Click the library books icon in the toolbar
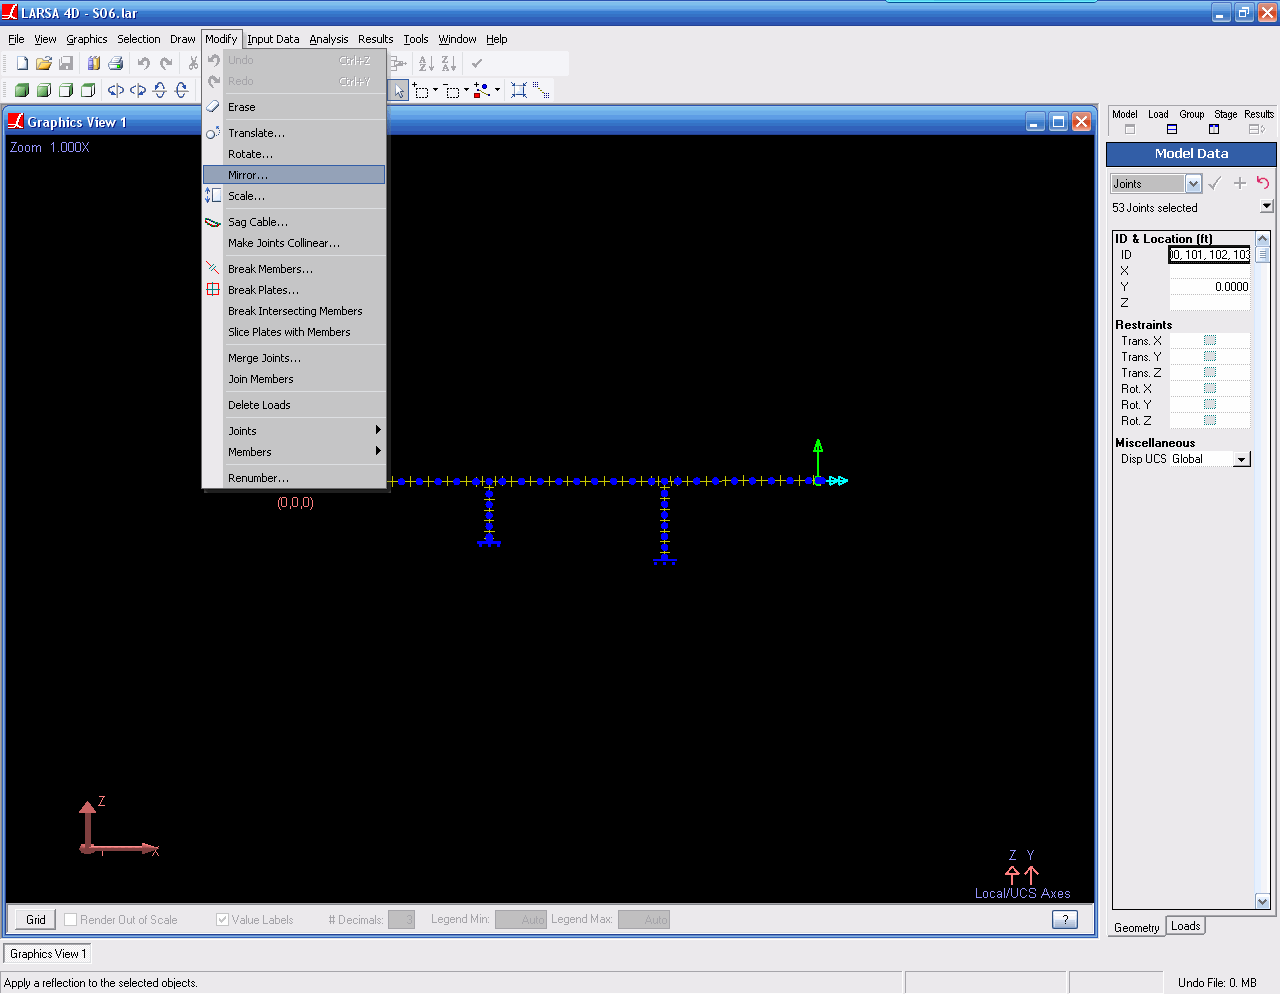The height and width of the screenshot is (994, 1280). pyautogui.click(x=94, y=63)
